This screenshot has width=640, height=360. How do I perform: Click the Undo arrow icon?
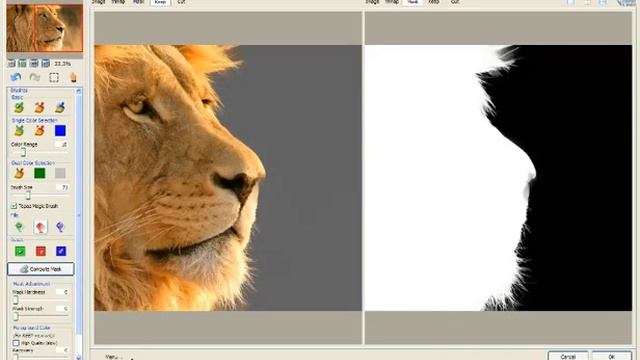16,77
